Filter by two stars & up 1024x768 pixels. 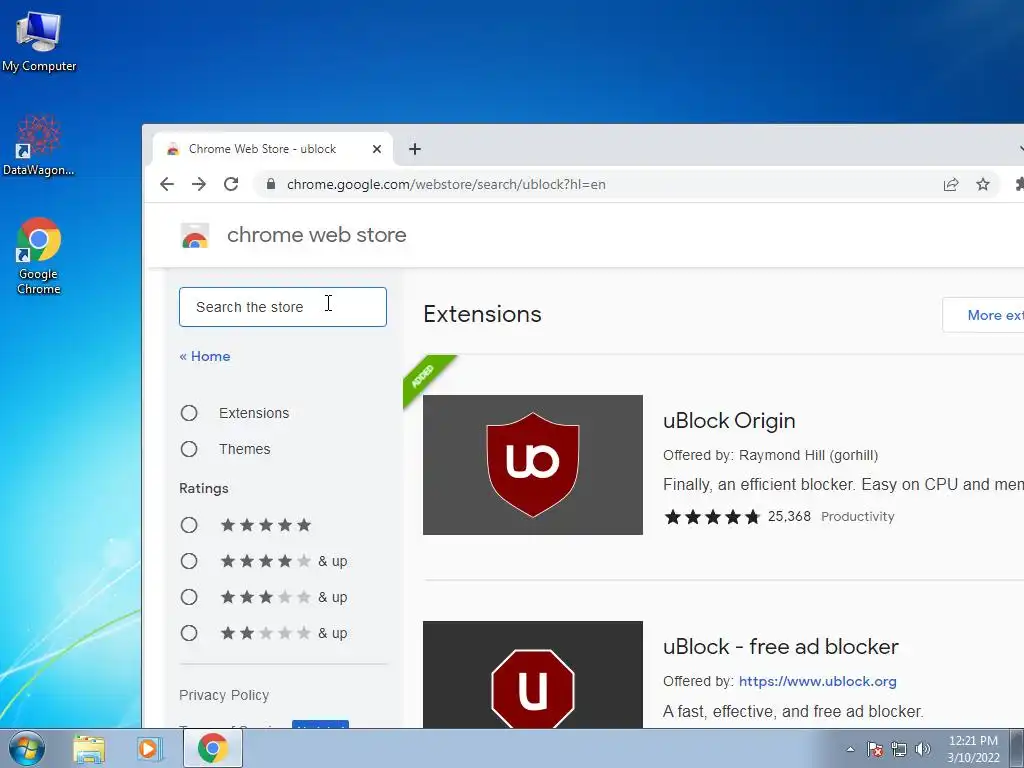[189, 633]
